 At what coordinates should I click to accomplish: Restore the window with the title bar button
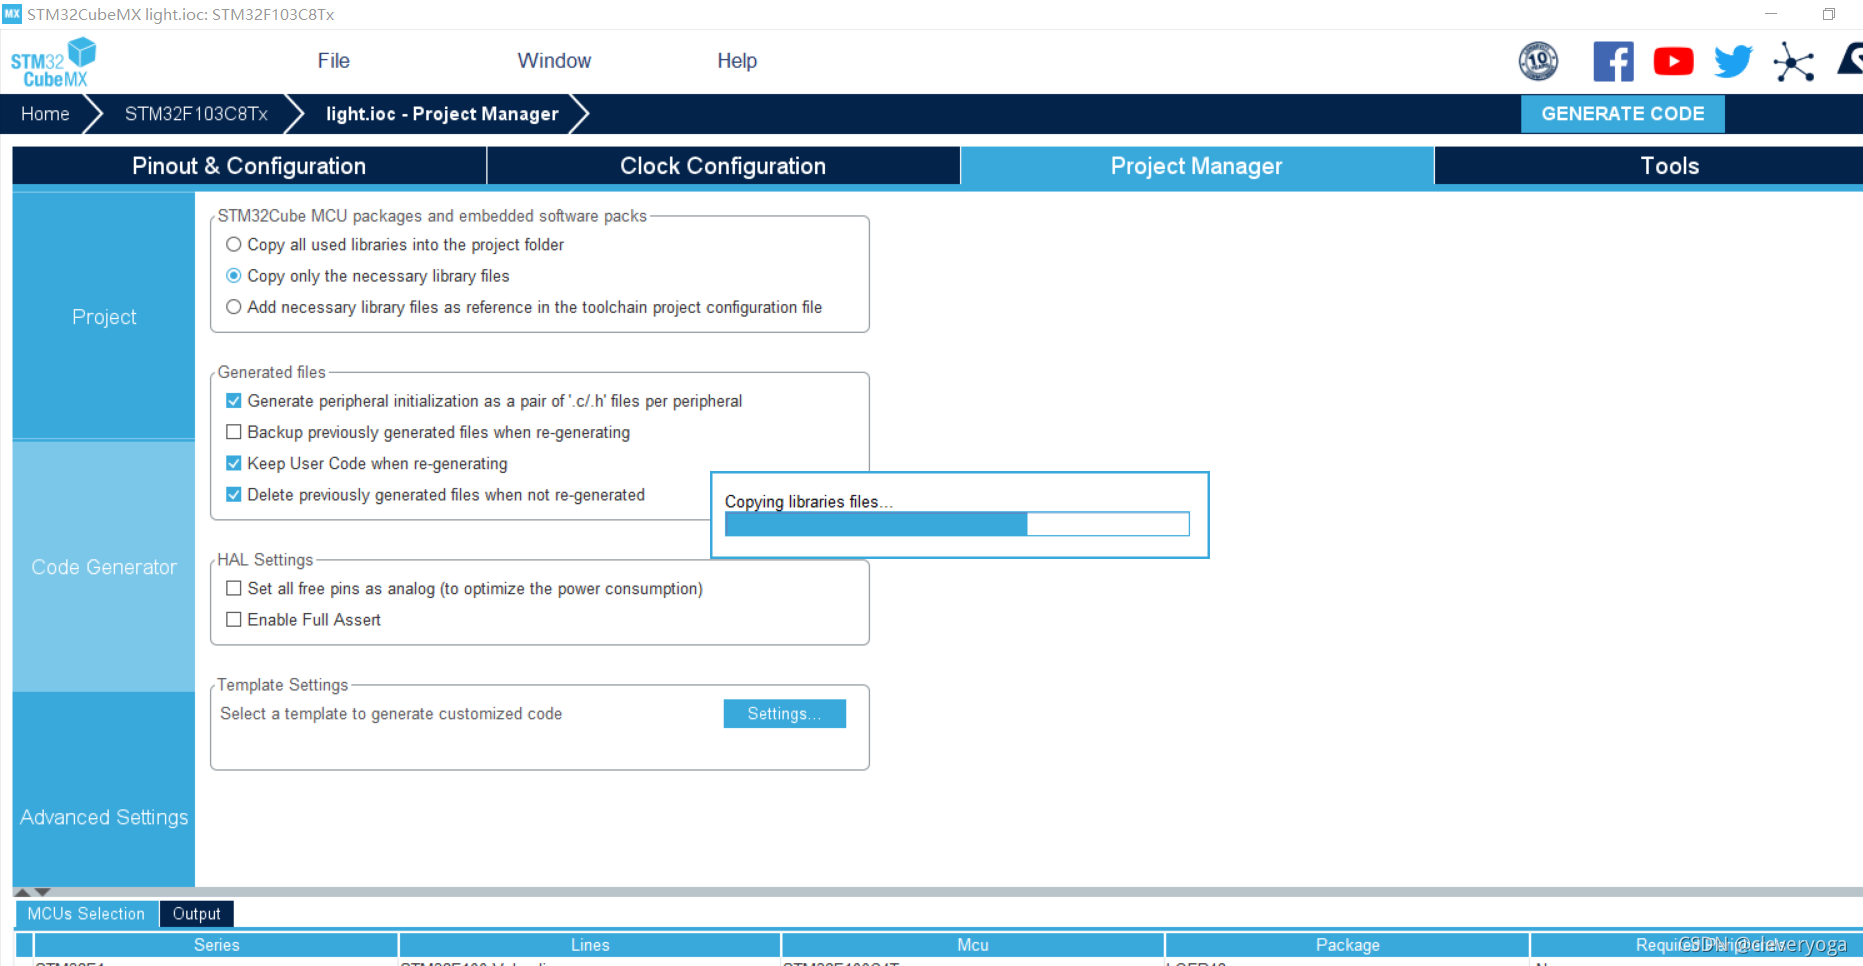click(x=1828, y=14)
